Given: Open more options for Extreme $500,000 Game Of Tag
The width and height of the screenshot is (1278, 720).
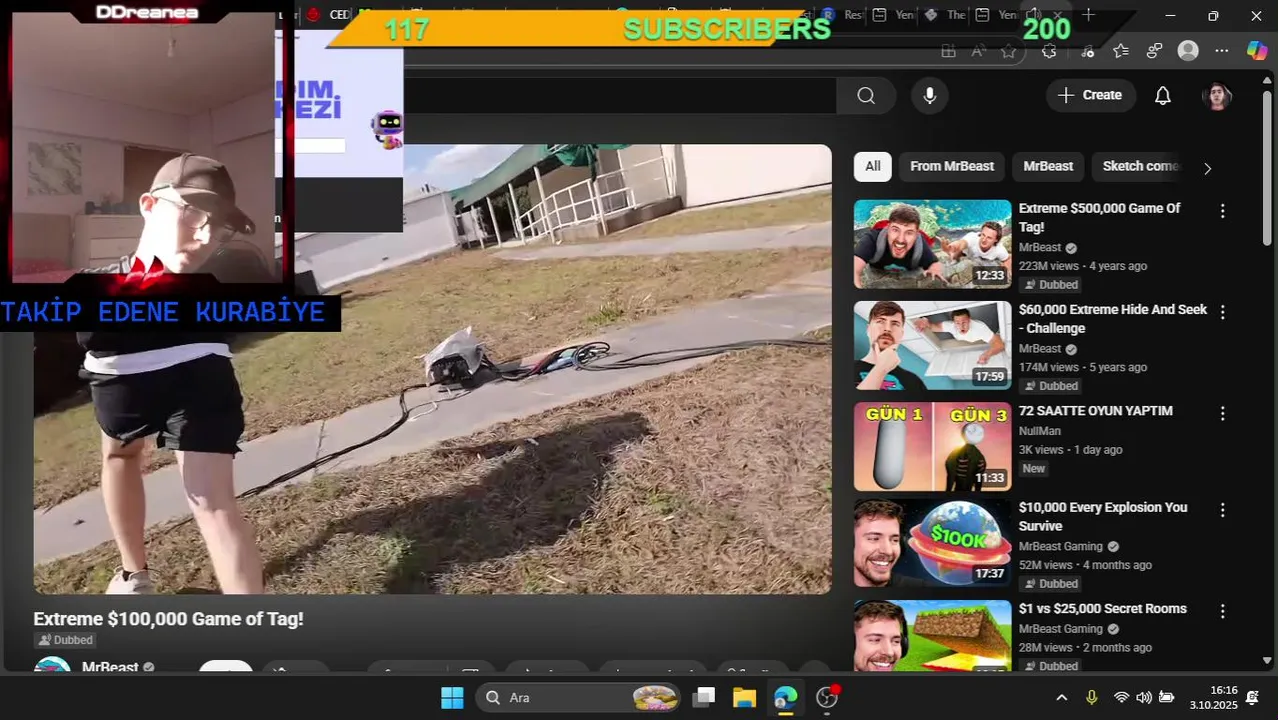Looking at the screenshot, I should tap(1222, 211).
